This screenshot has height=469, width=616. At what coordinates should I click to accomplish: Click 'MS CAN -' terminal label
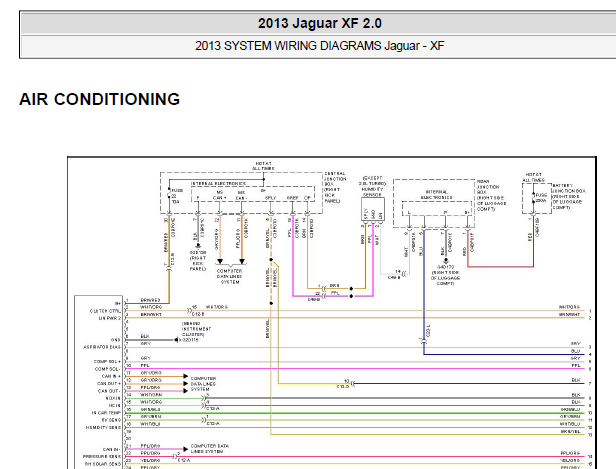[241, 195]
